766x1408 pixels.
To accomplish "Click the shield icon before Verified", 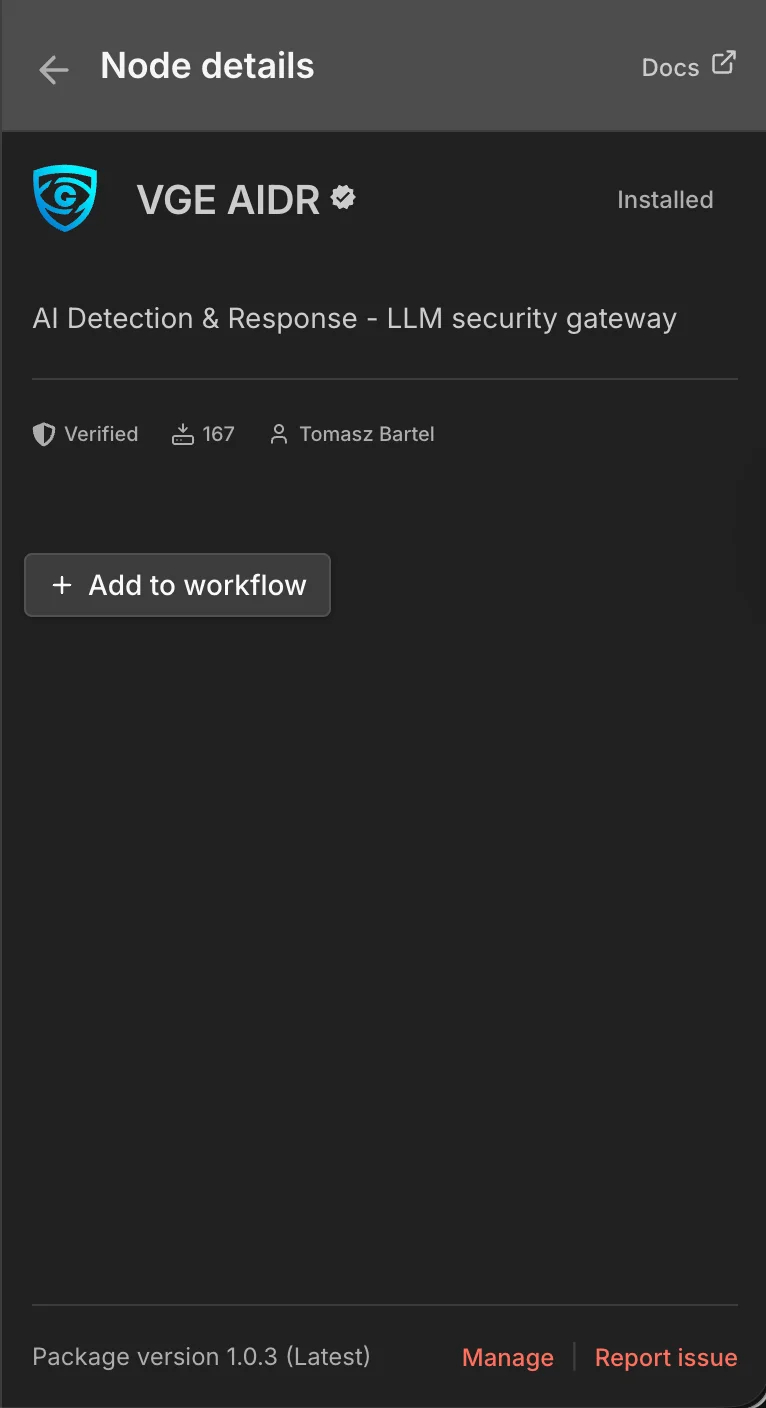I will (43, 434).
